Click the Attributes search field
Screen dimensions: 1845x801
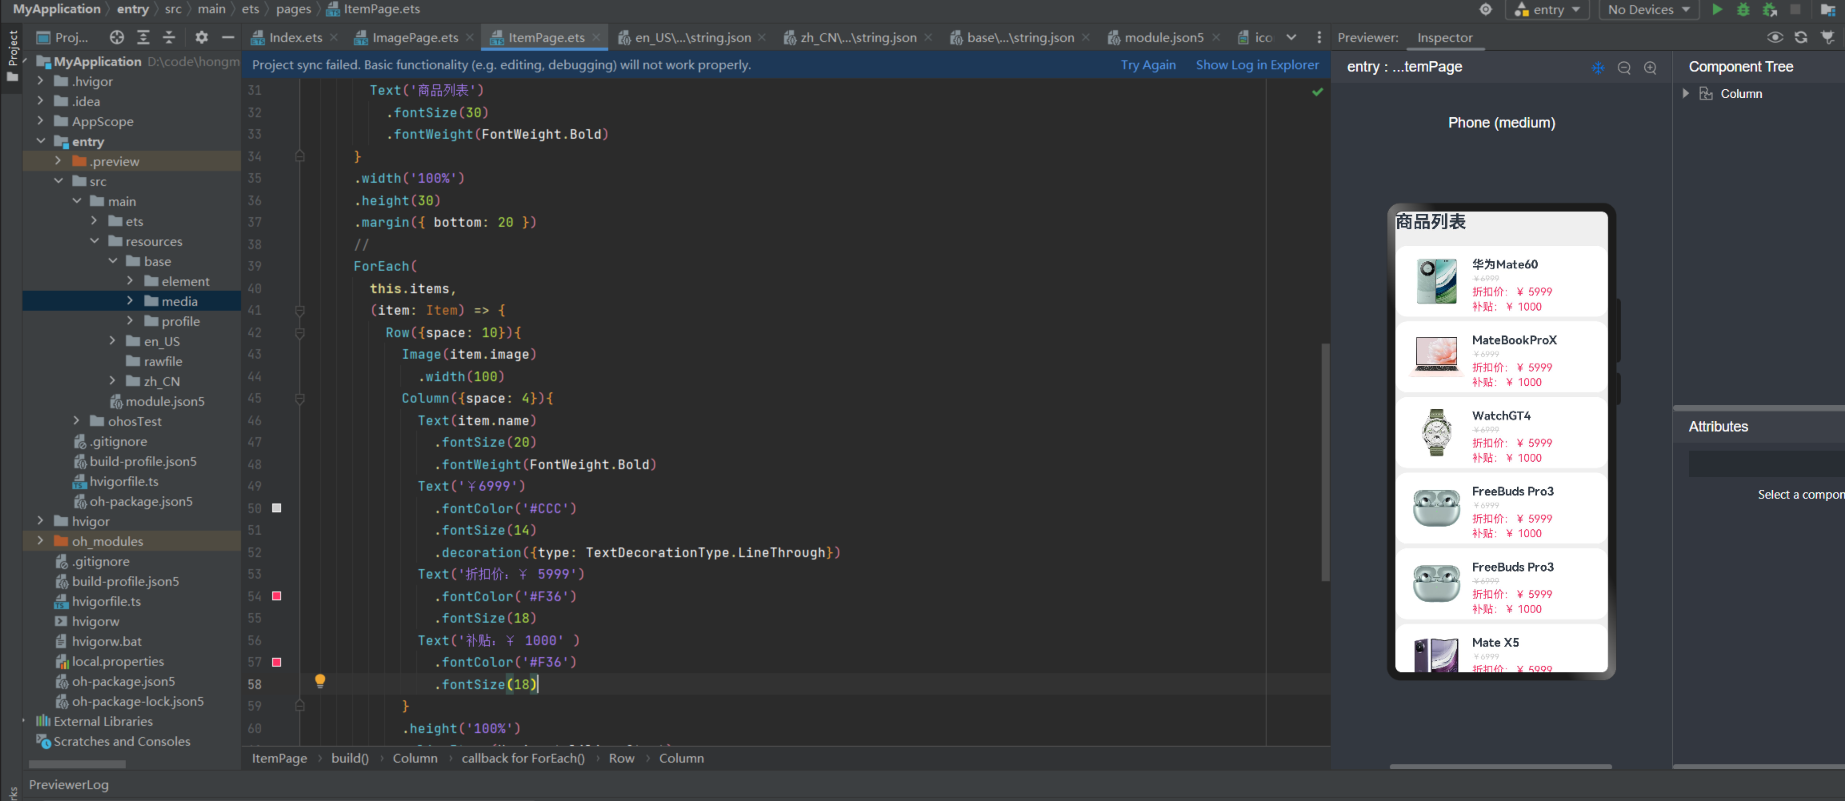(1766, 463)
